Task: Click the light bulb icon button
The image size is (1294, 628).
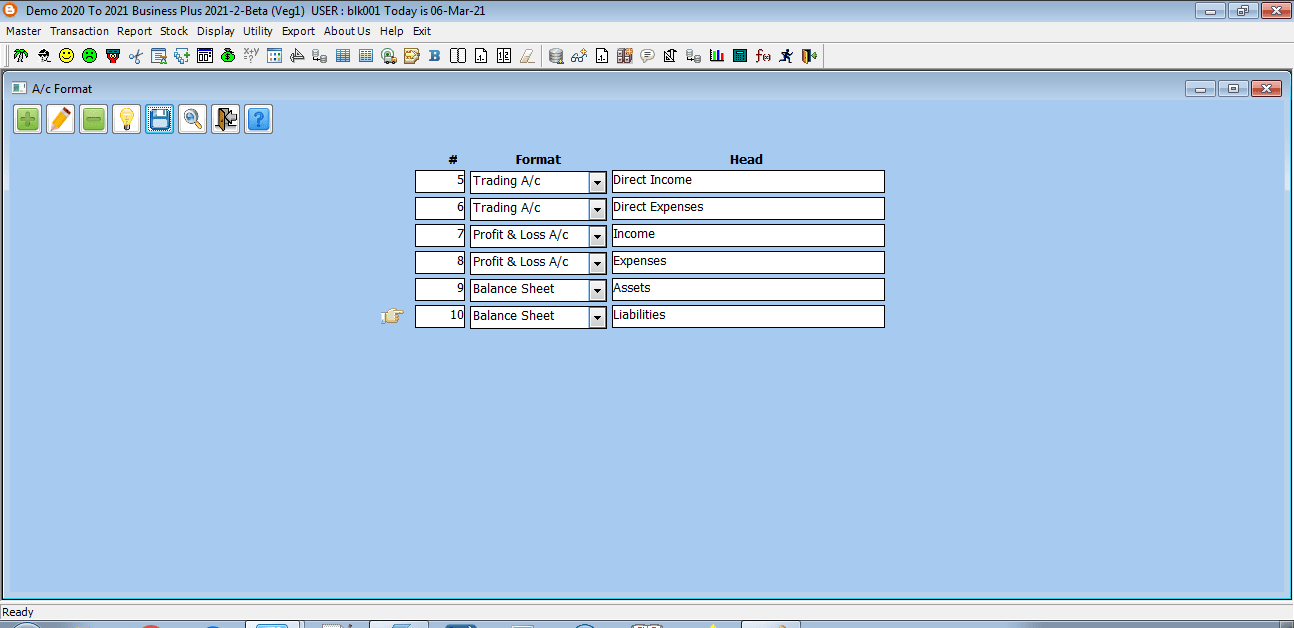Action: point(126,120)
